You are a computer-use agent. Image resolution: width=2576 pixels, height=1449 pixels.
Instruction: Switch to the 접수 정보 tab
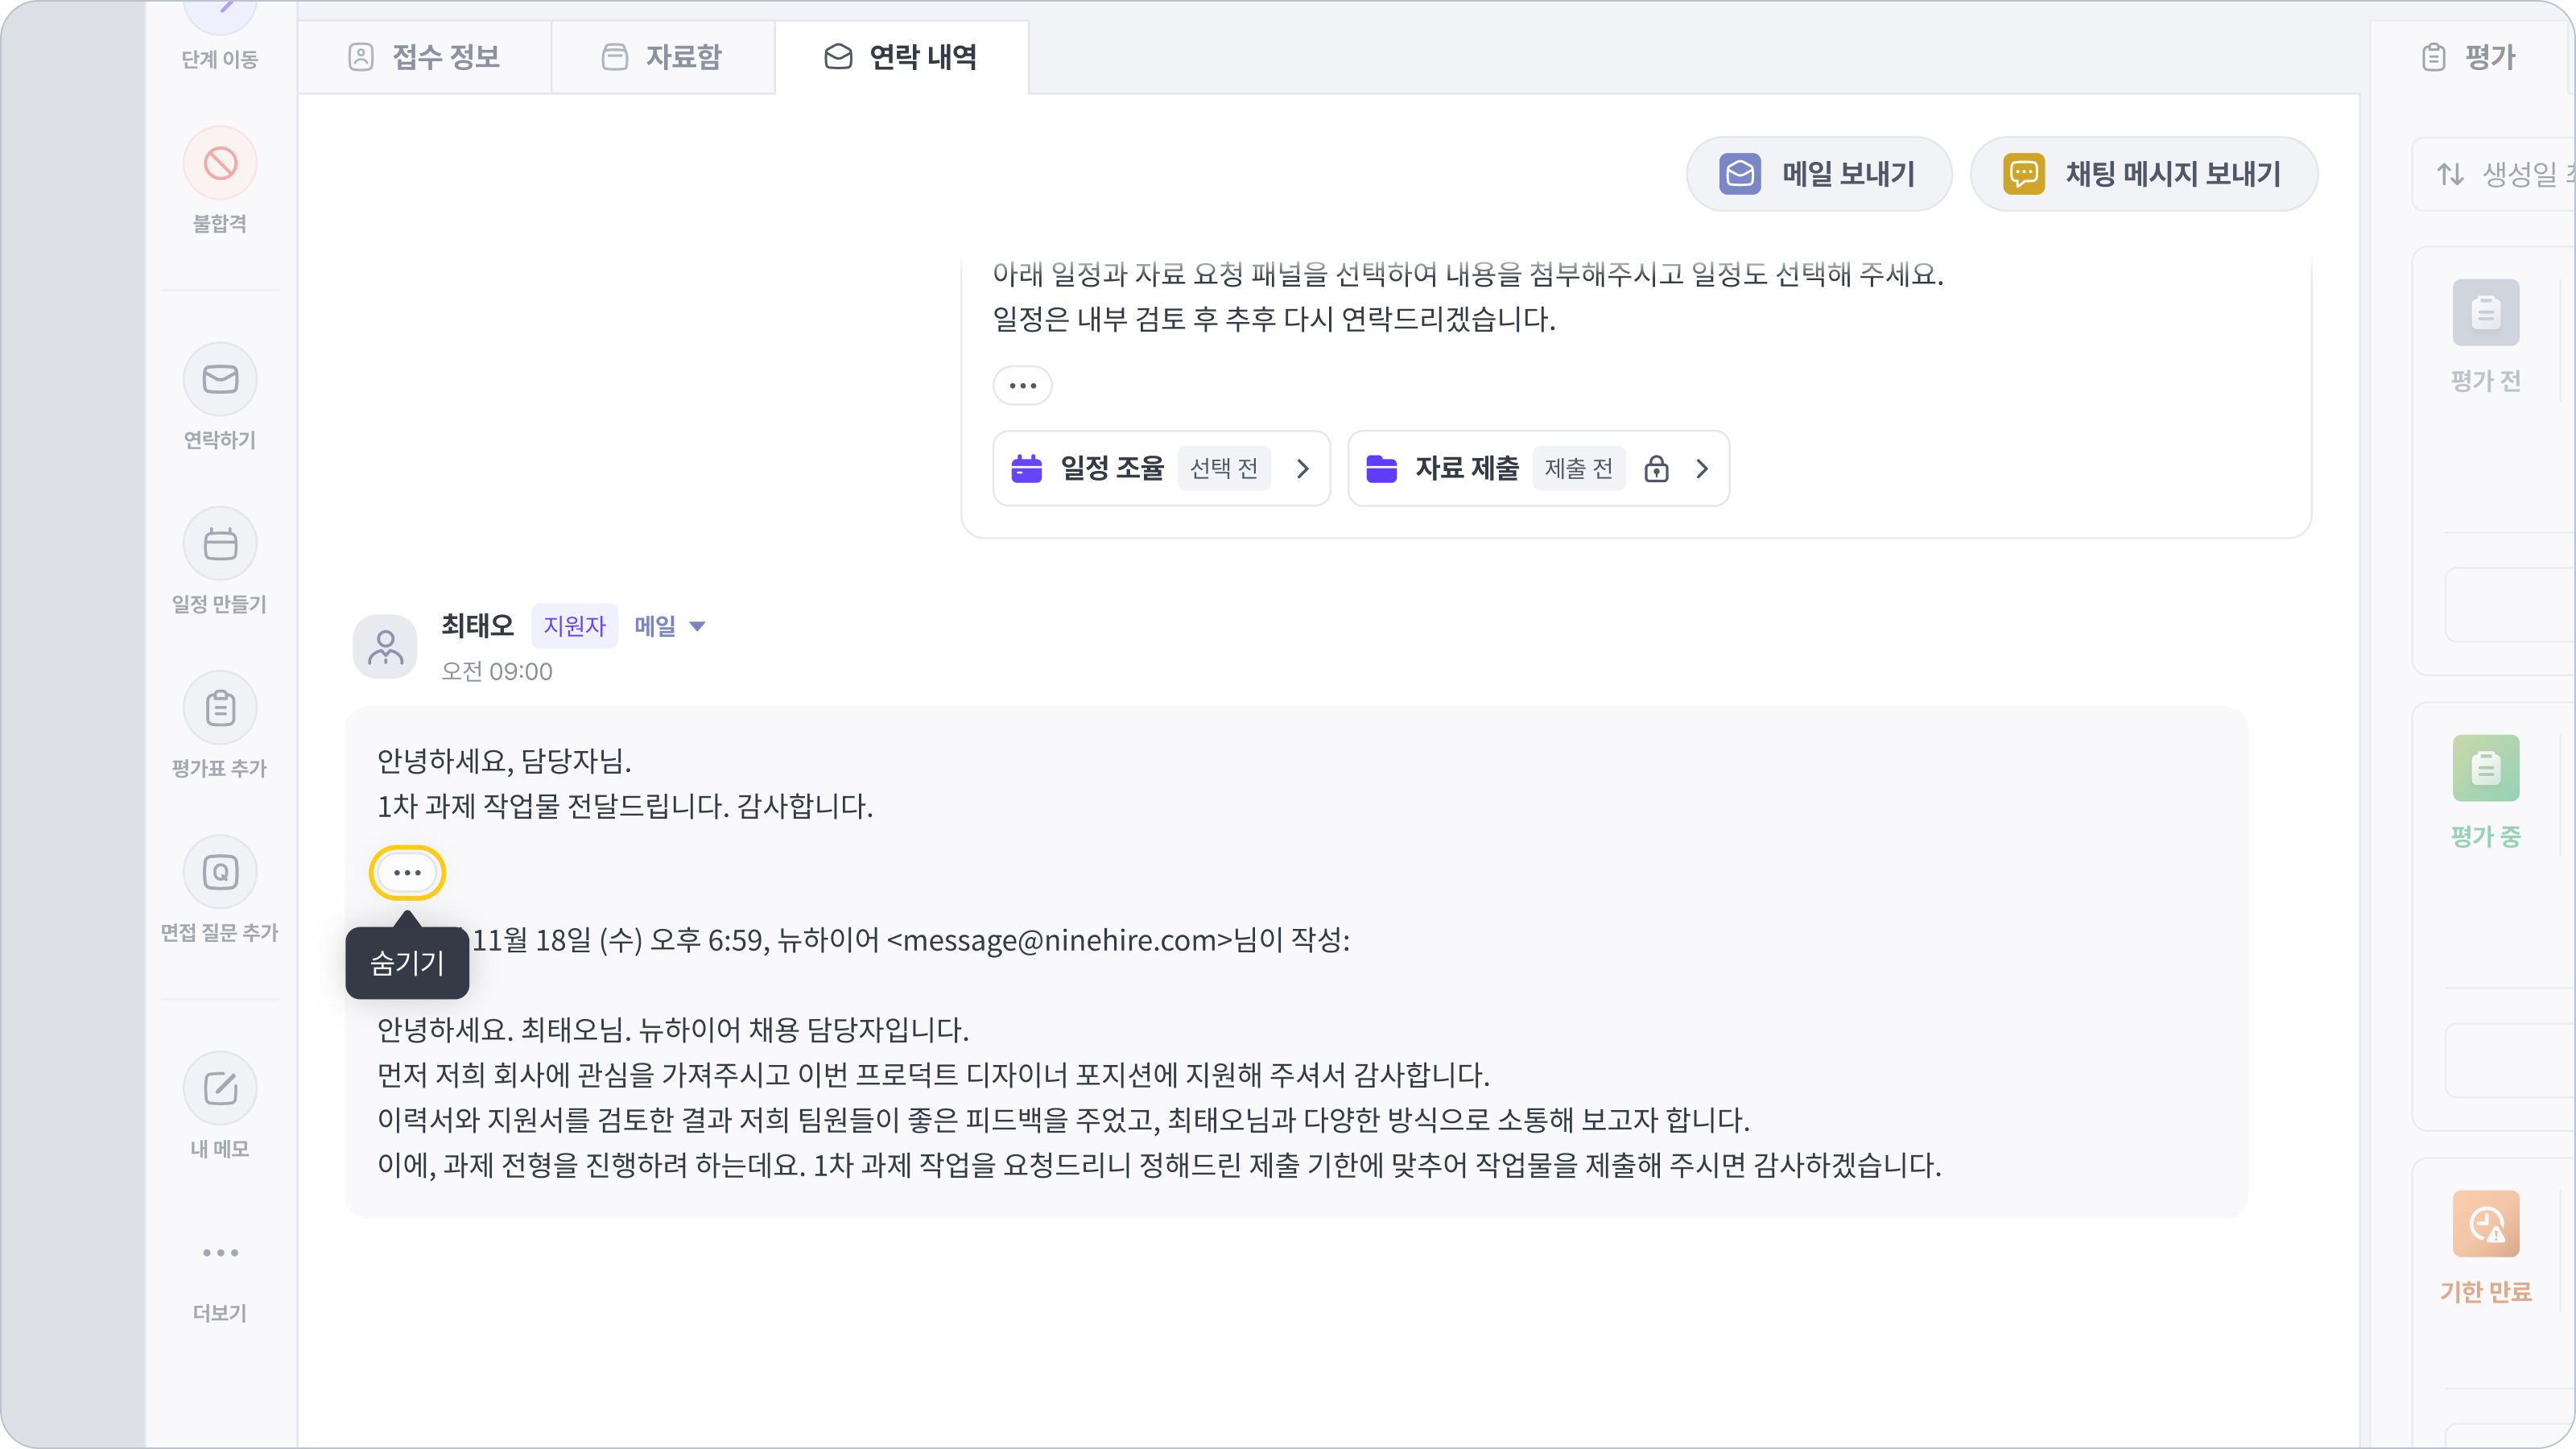[425, 57]
